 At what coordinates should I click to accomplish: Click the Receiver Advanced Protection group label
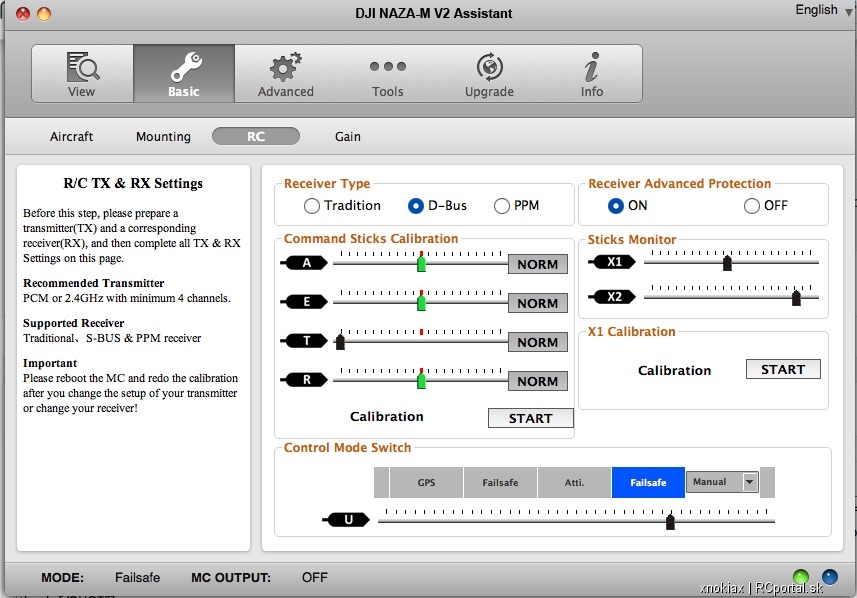tap(679, 184)
